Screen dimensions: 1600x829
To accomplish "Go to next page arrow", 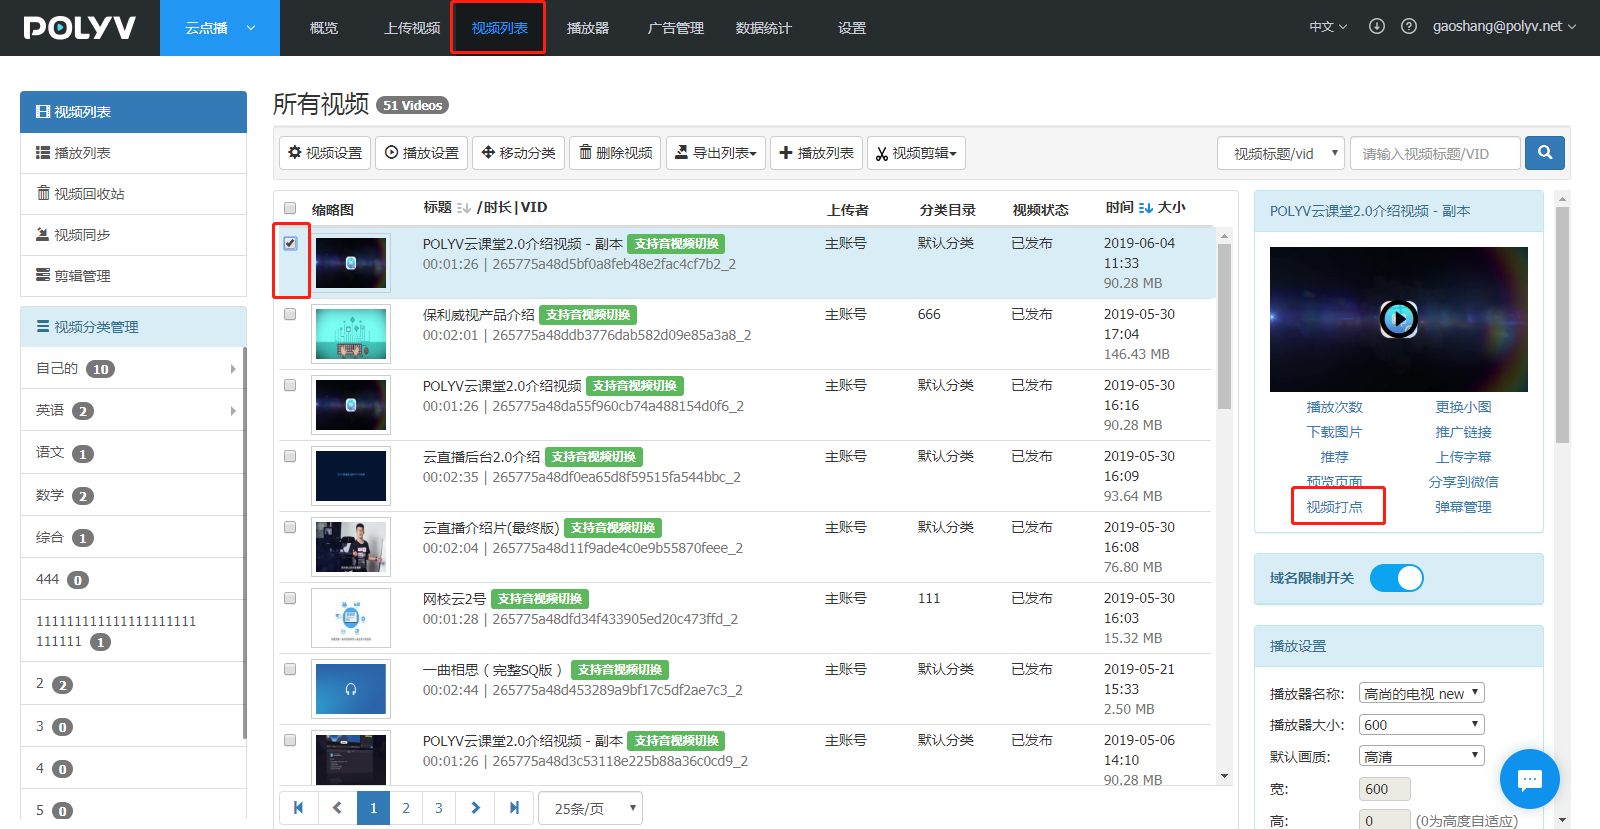I will coord(476,808).
